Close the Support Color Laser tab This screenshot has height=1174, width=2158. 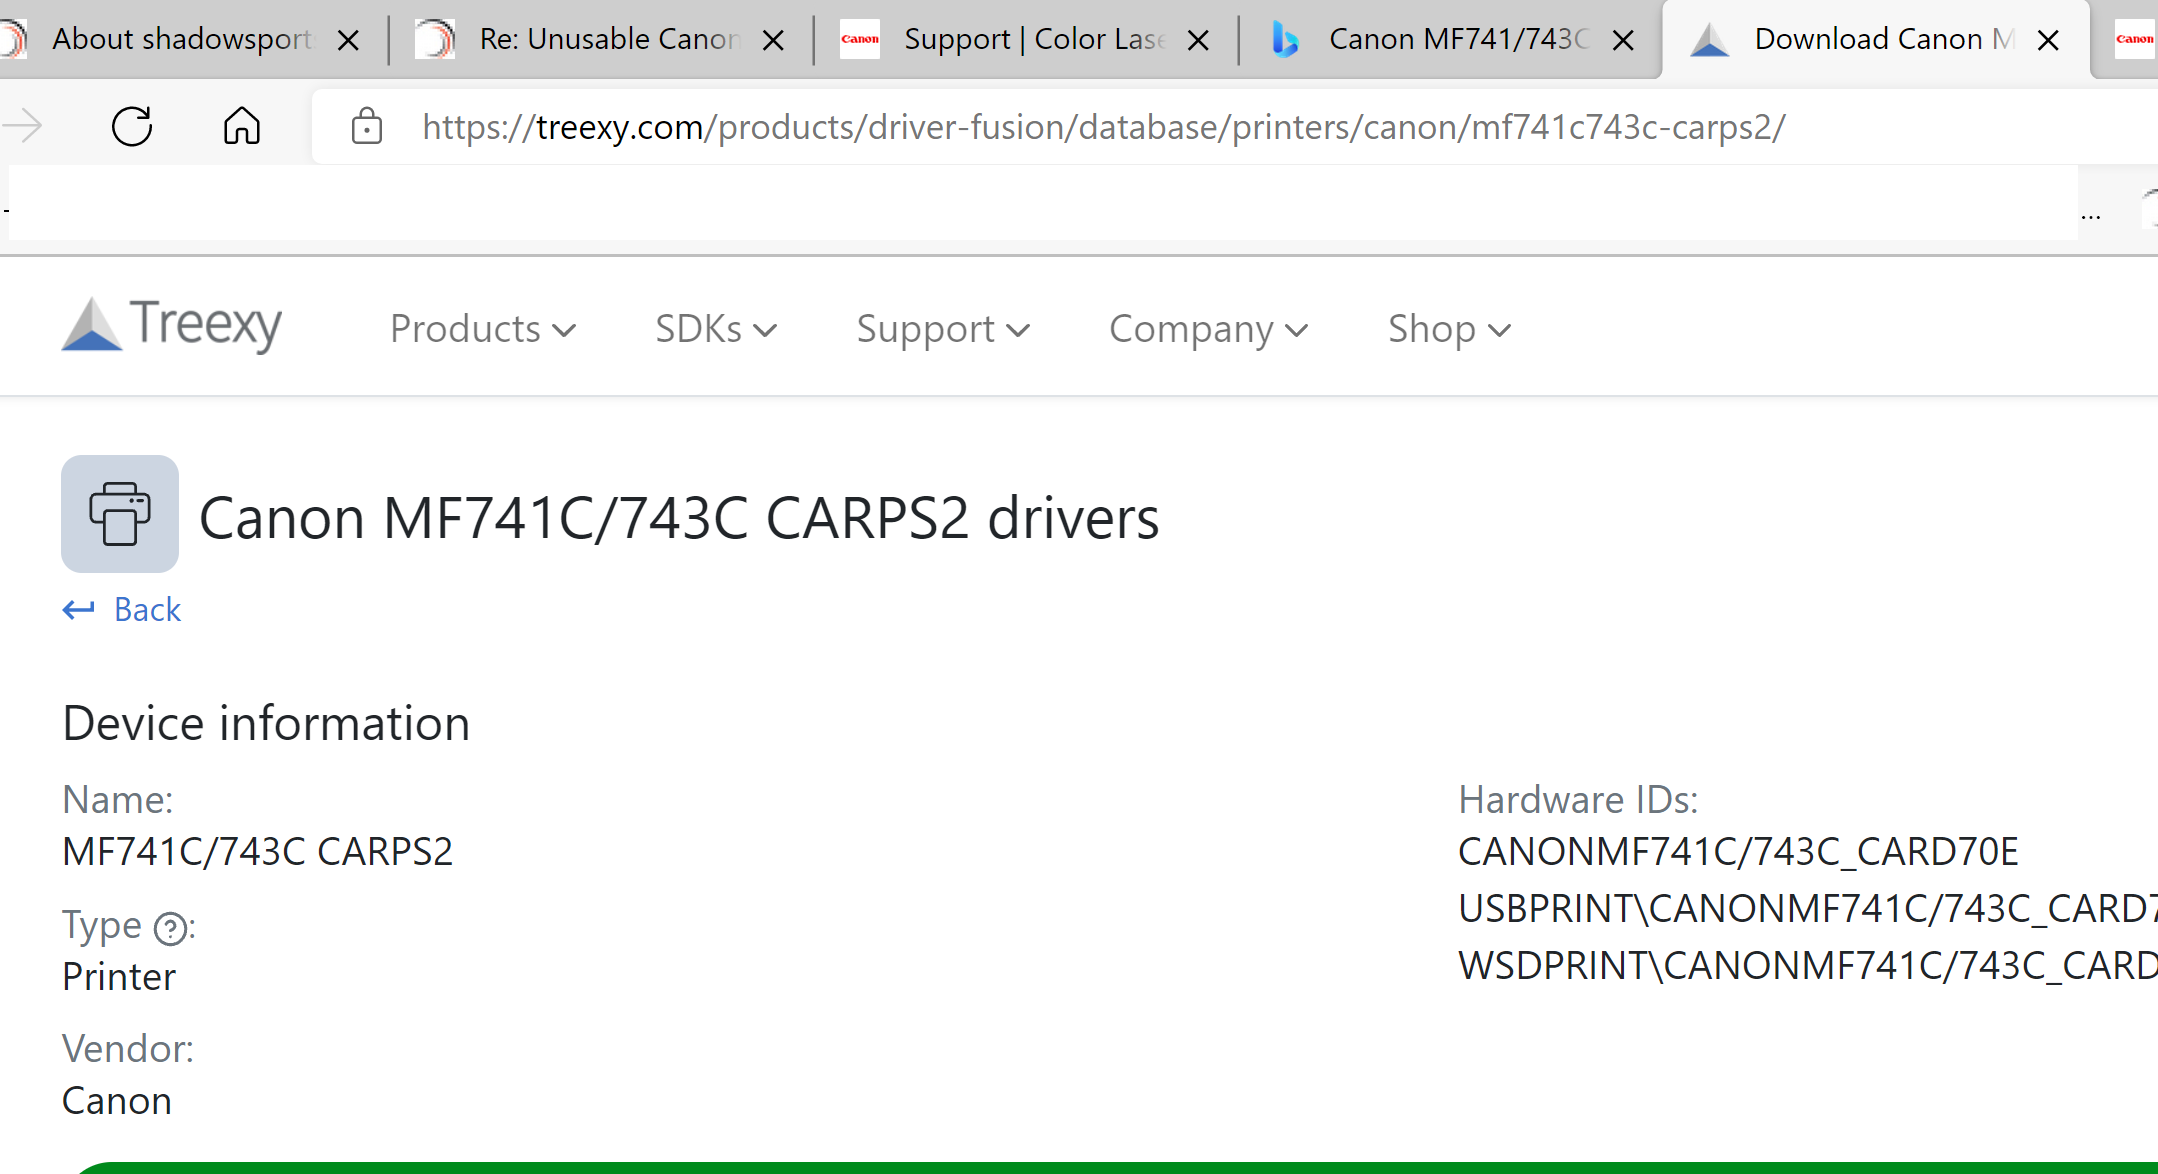(x=1198, y=40)
